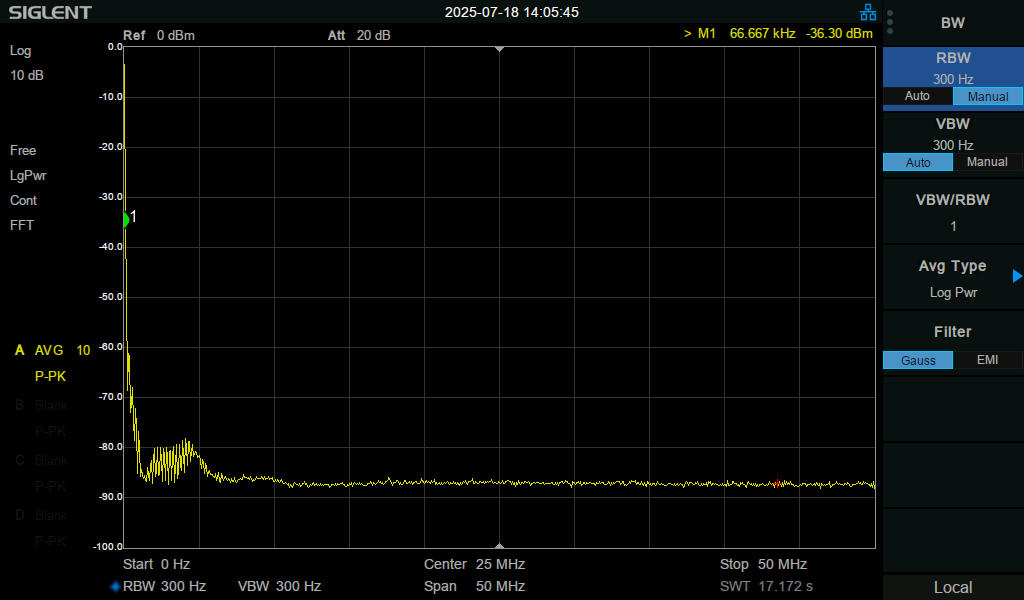Choose the EMI filter type
1024x600 pixels.
tap(987, 360)
